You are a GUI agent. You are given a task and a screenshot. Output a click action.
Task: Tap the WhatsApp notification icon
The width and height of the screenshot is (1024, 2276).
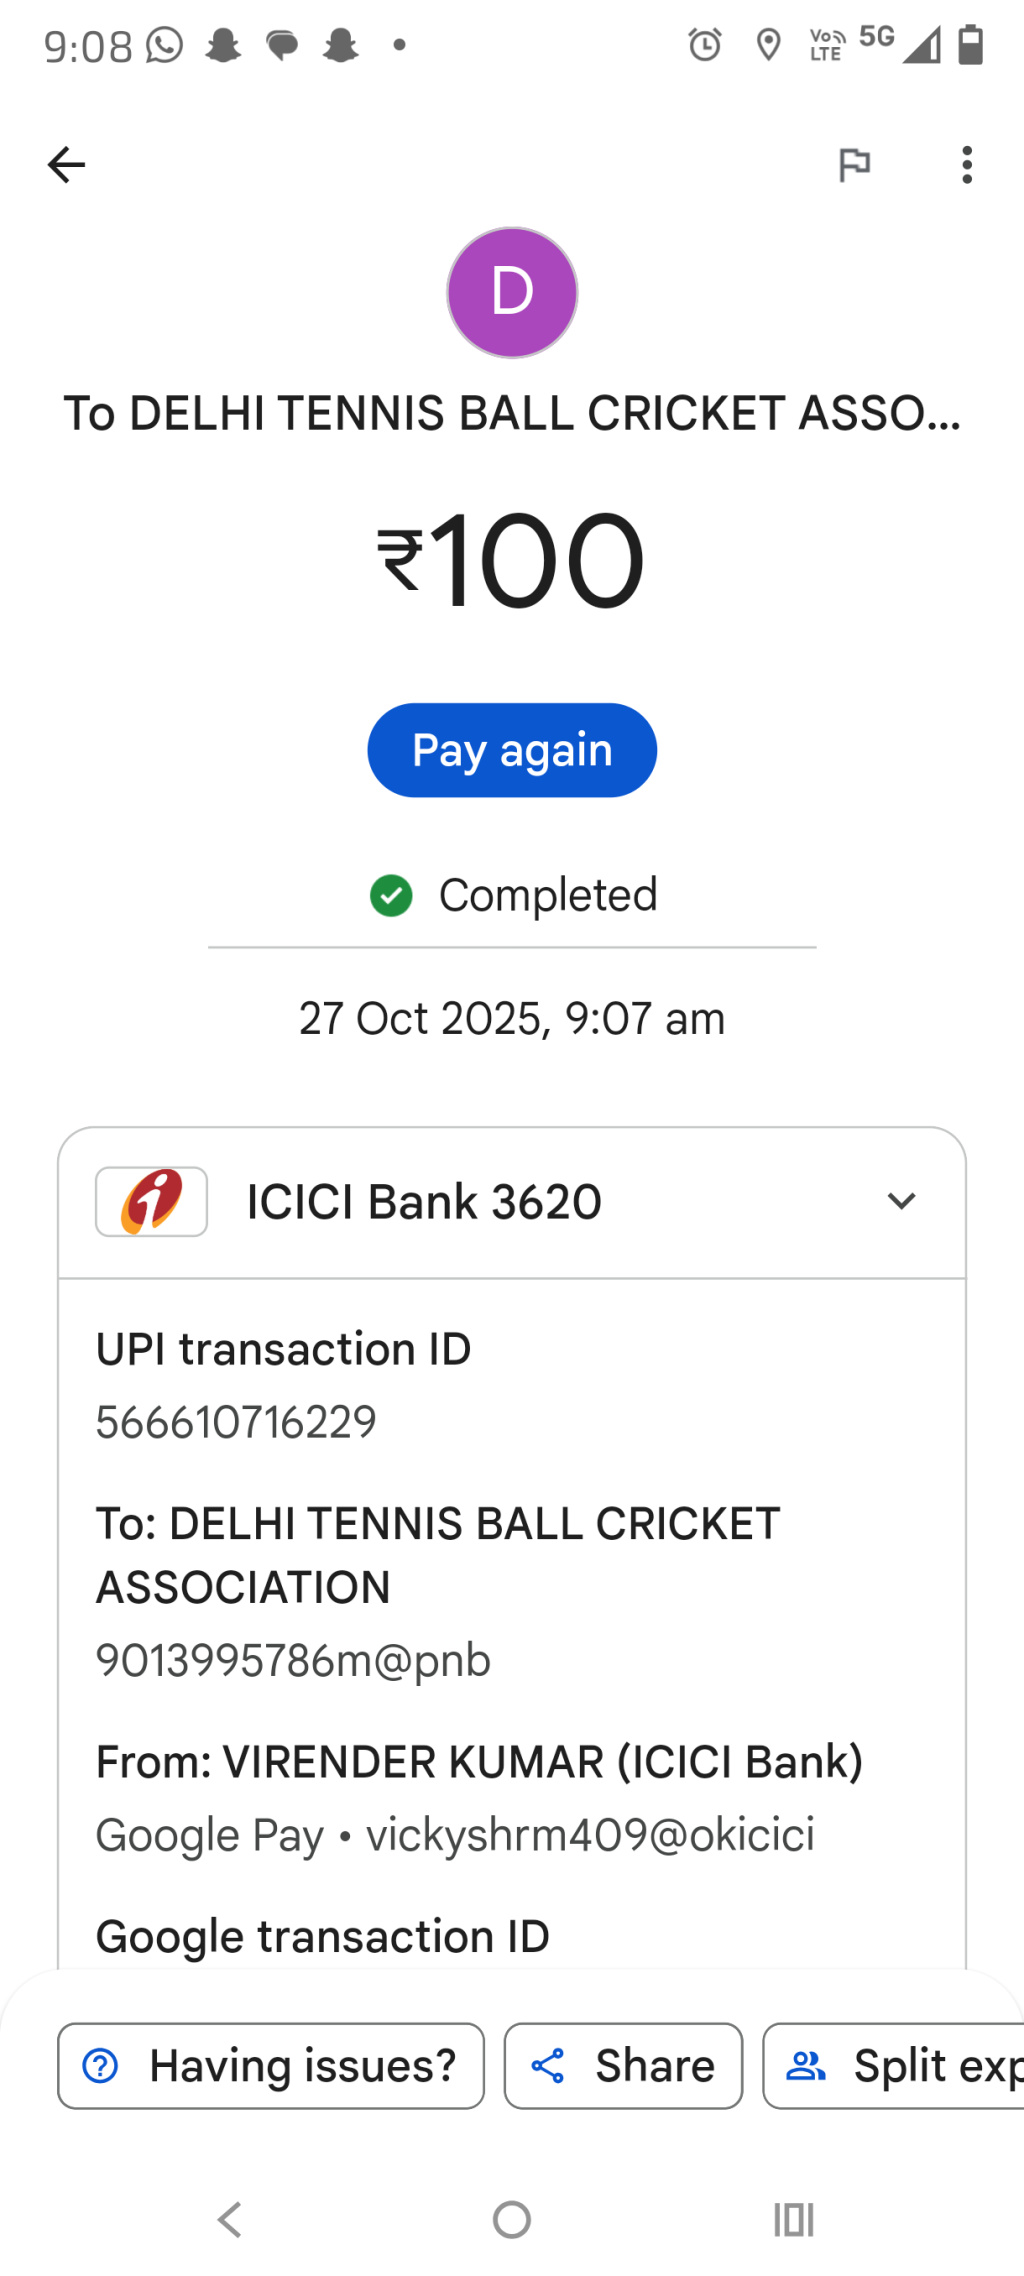point(165,45)
